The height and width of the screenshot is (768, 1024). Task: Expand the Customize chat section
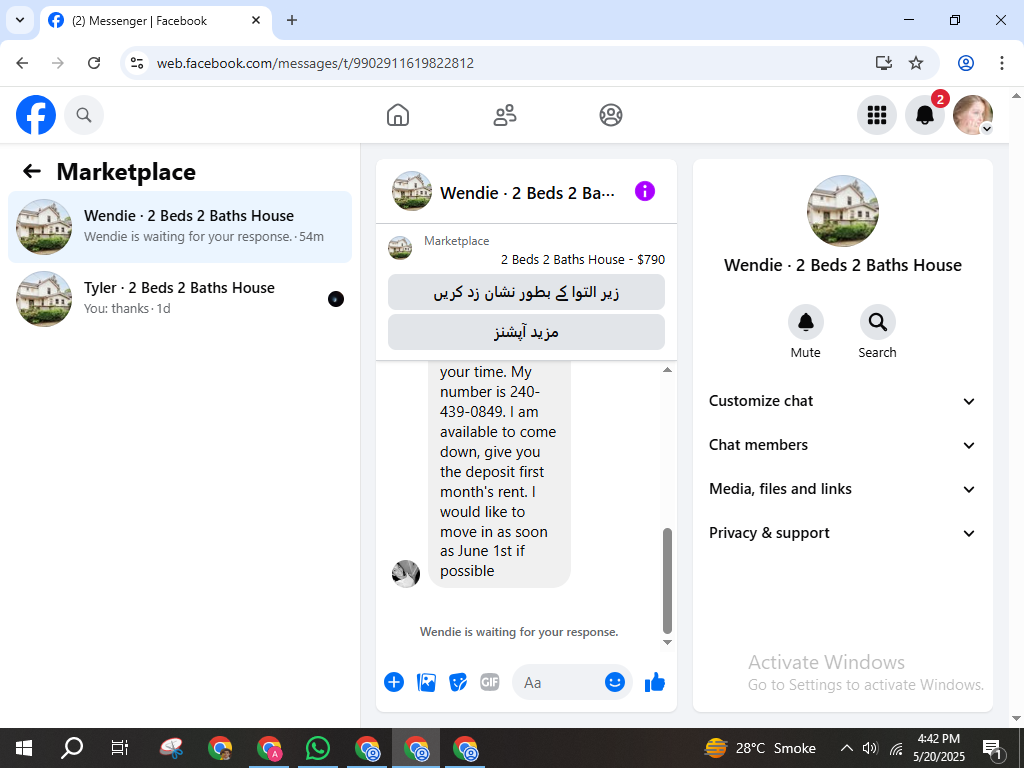pyautogui.click(x=842, y=401)
